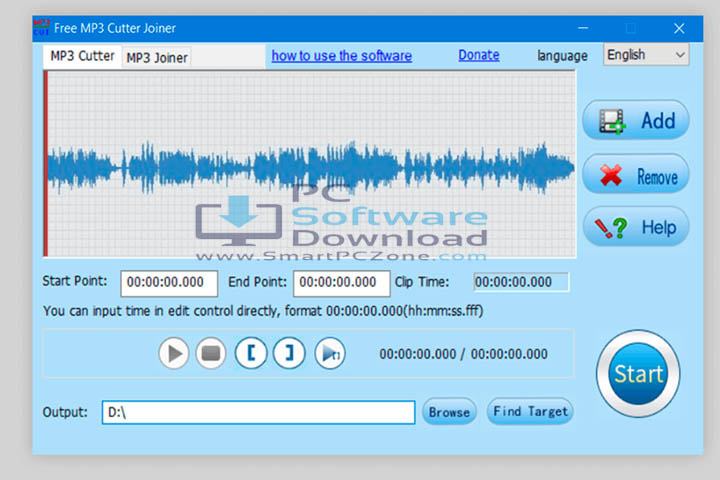Select the MP3 Cutter tab
This screenshot has width=720, height=480.
coord(82,56)
